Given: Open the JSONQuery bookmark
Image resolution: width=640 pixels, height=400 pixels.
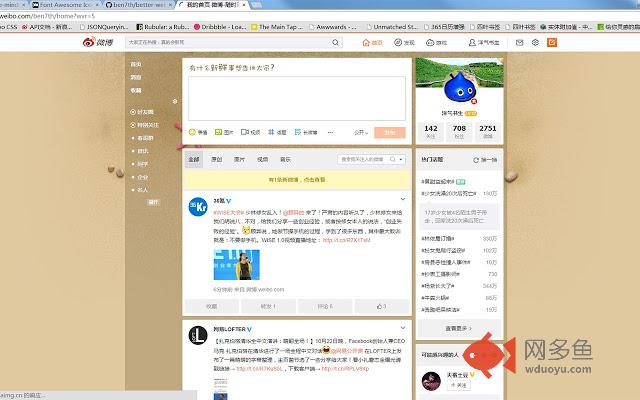Looking at the screenshot, I should click(104, 27).
